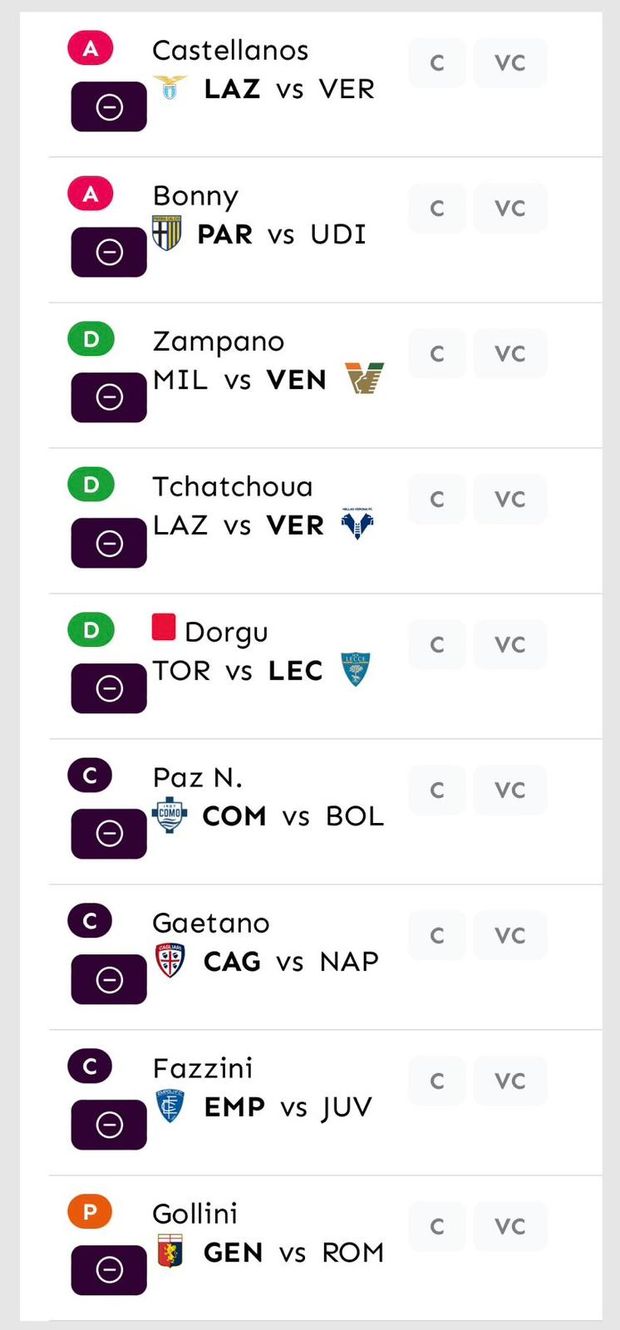
Task: Click the Cagliari crest beside Gaetano
Action: 170,961
